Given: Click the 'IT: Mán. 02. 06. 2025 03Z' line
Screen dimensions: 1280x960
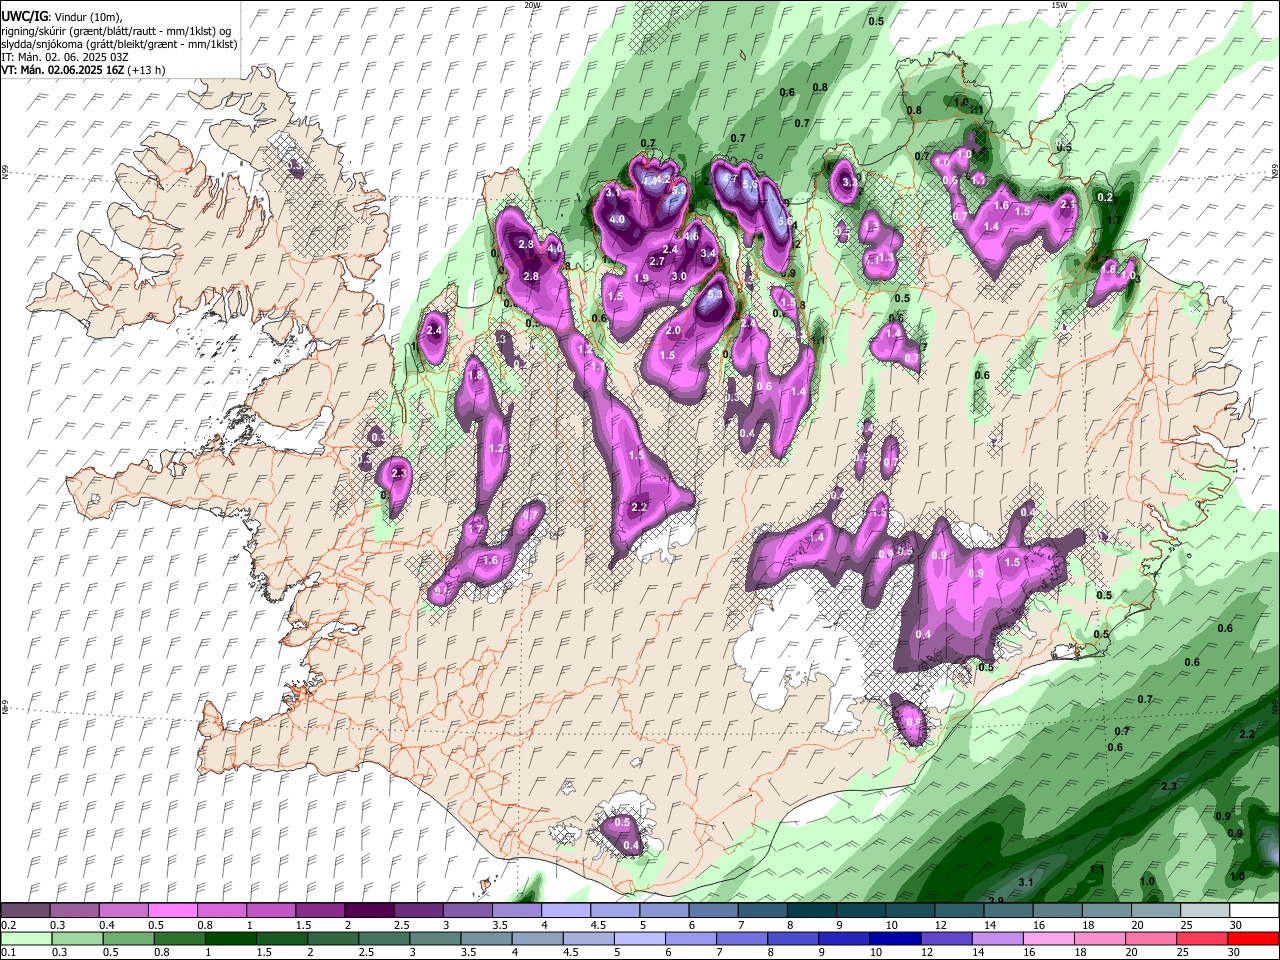Looking at the screenshot, I should (x=64, y=57).
